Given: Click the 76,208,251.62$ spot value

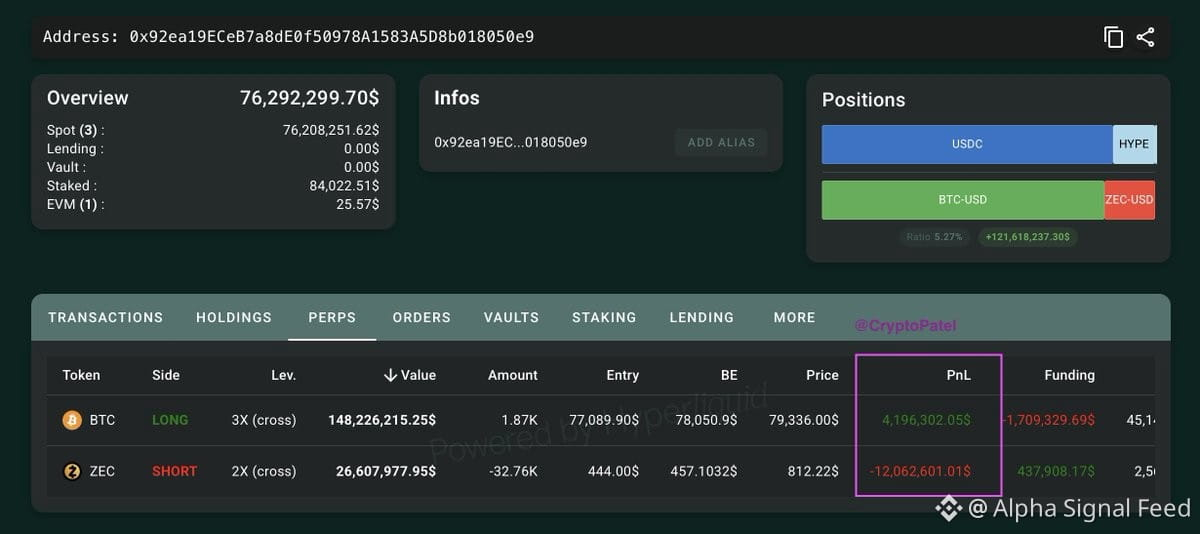Looking at the screenshot, I should pos(331,130).
